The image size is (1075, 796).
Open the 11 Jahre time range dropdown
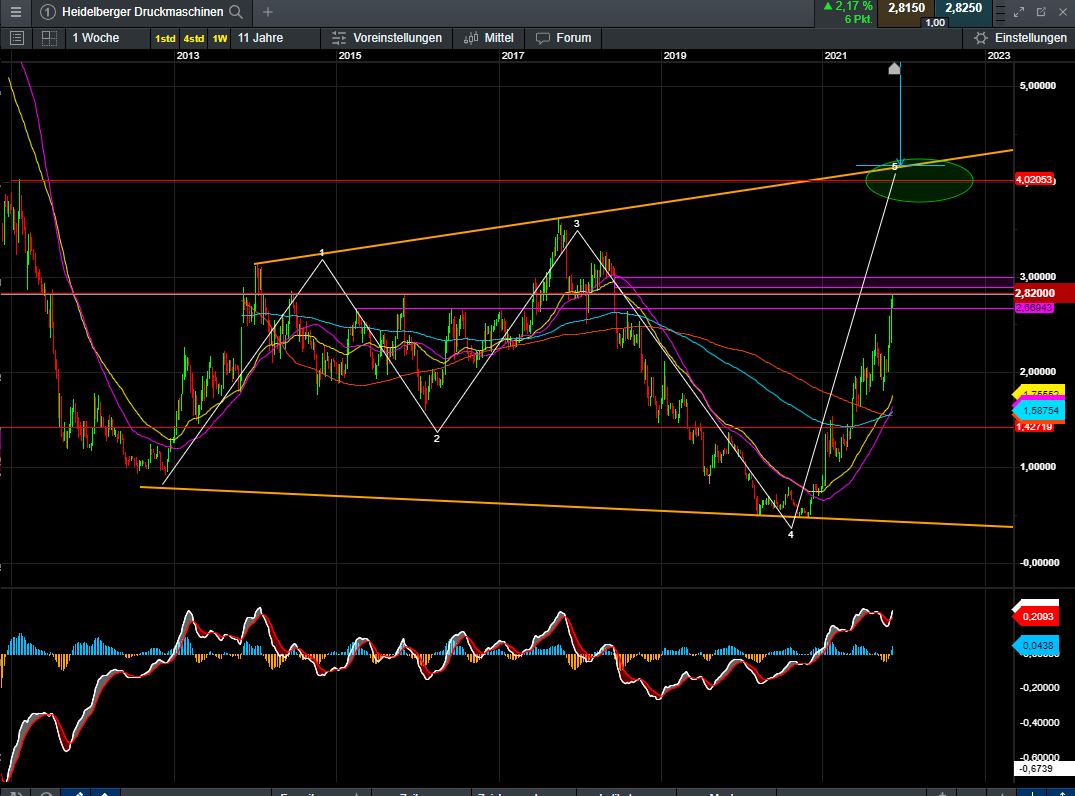tap(260, 38)
